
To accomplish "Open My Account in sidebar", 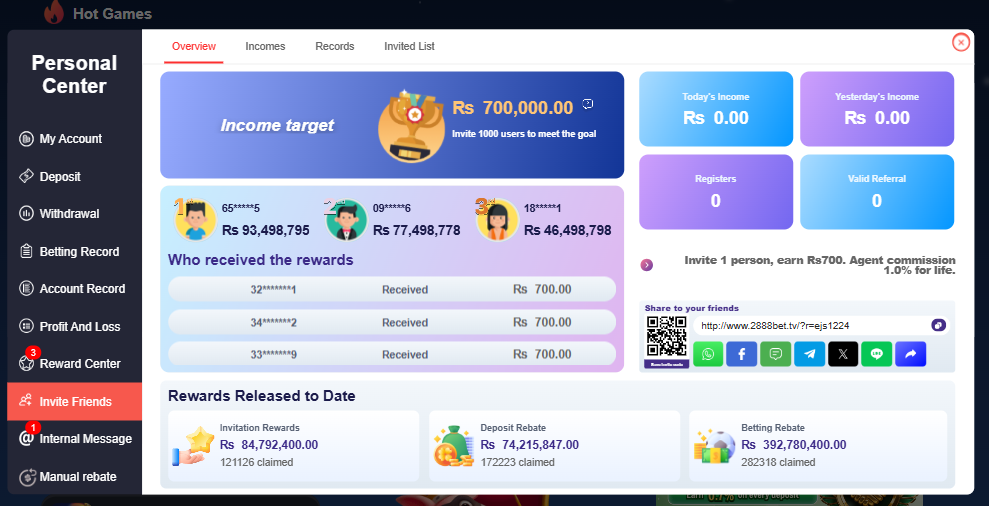I will pos(70,139).
